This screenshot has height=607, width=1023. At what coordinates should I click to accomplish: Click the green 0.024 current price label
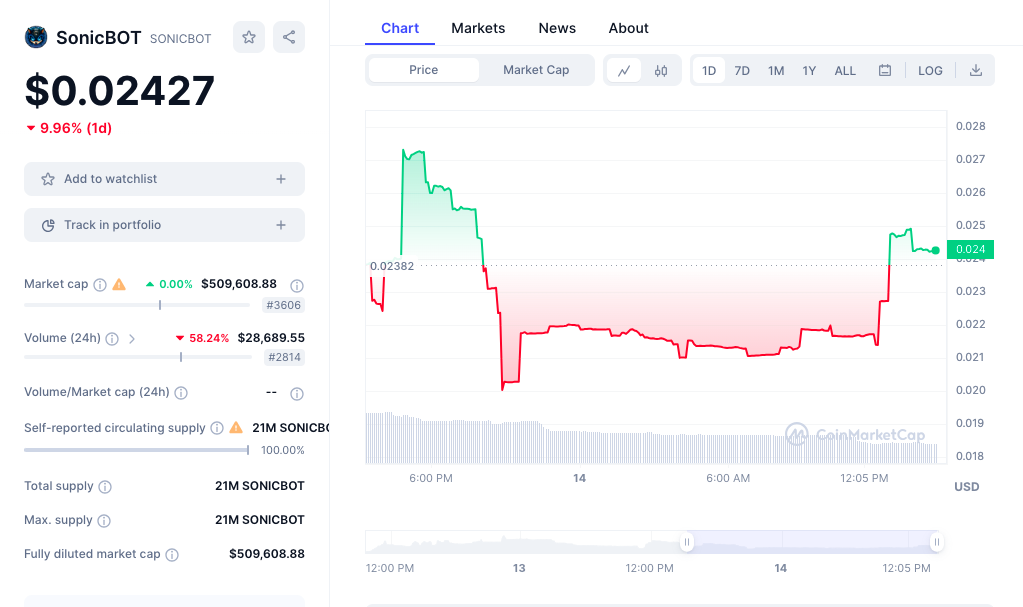pos(970,249)
